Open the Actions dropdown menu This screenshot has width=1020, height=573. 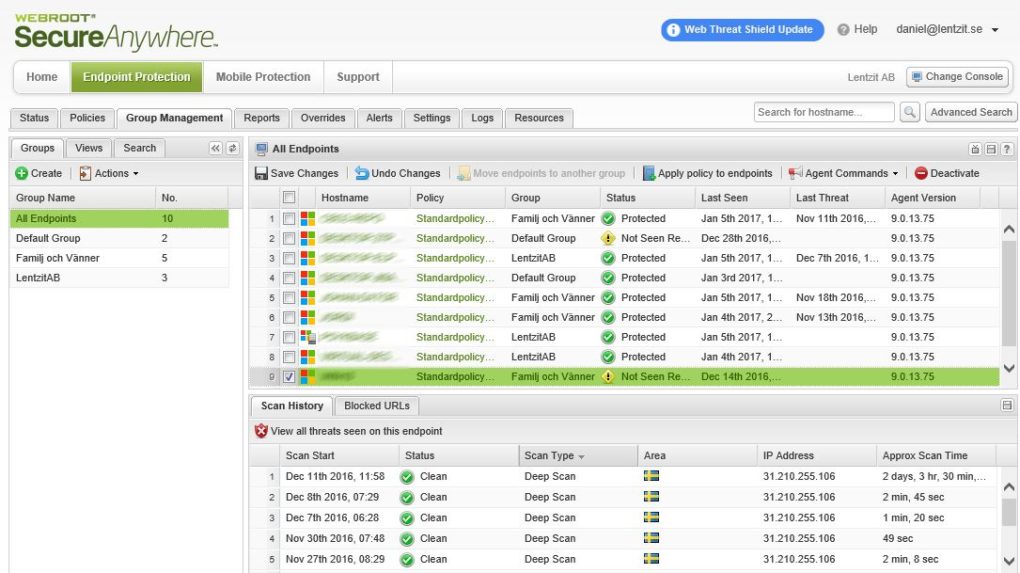click(109, 173)
